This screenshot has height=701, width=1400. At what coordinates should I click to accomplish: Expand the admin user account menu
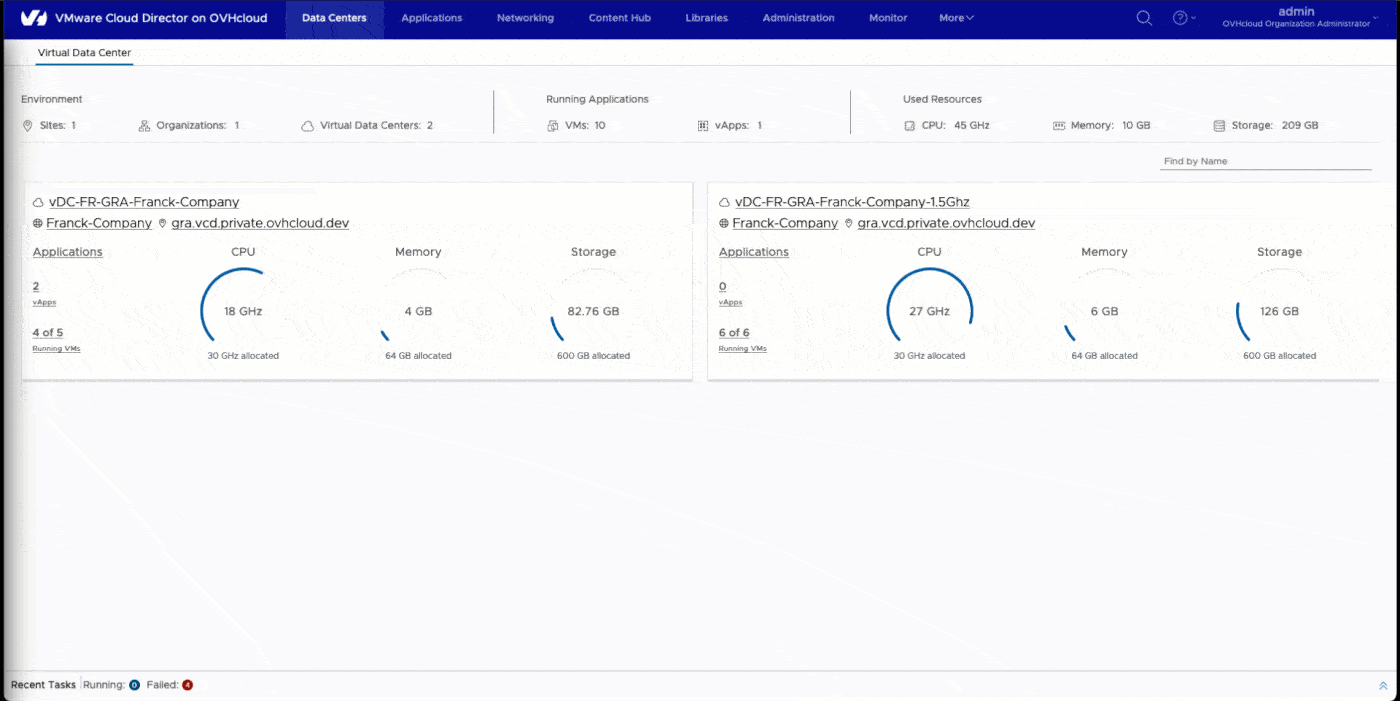pos(1295,18)
